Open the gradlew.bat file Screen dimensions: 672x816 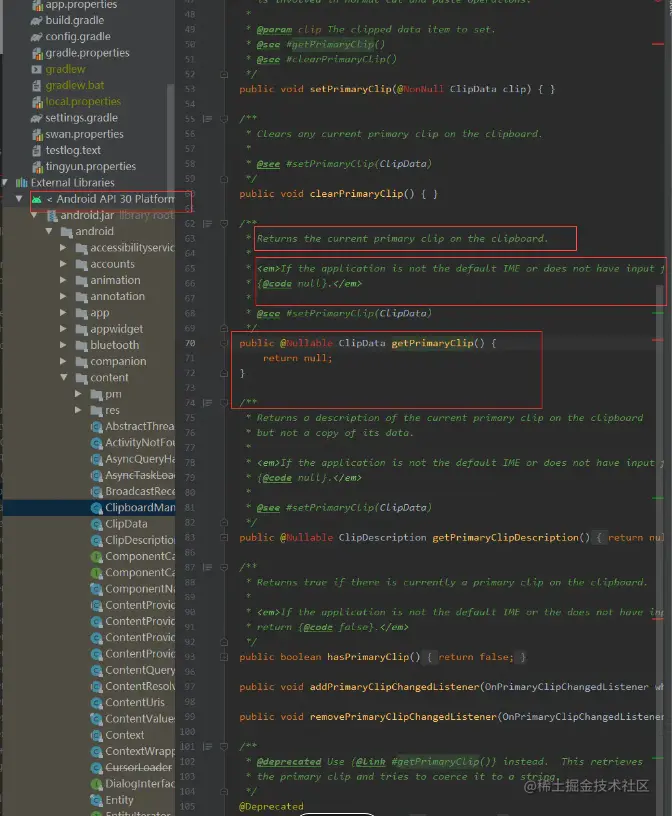click(x=74, y=85)
